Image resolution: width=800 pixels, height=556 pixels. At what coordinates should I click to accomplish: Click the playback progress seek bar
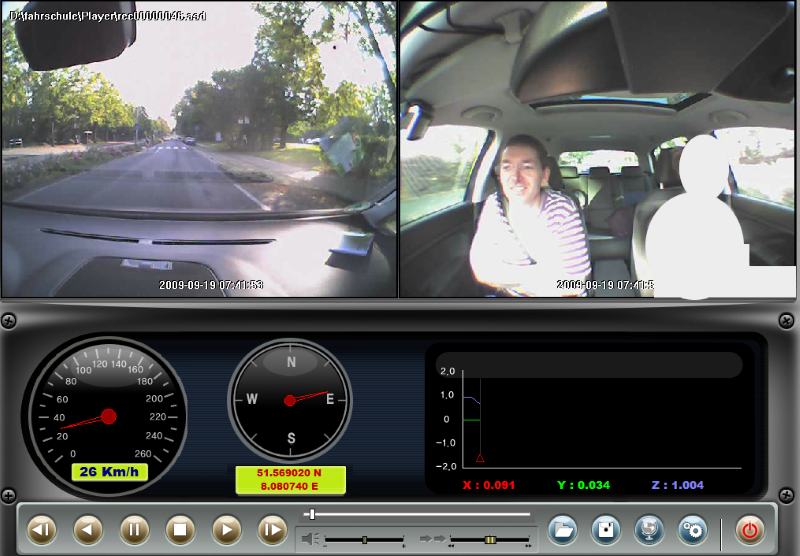click(420, 514)
